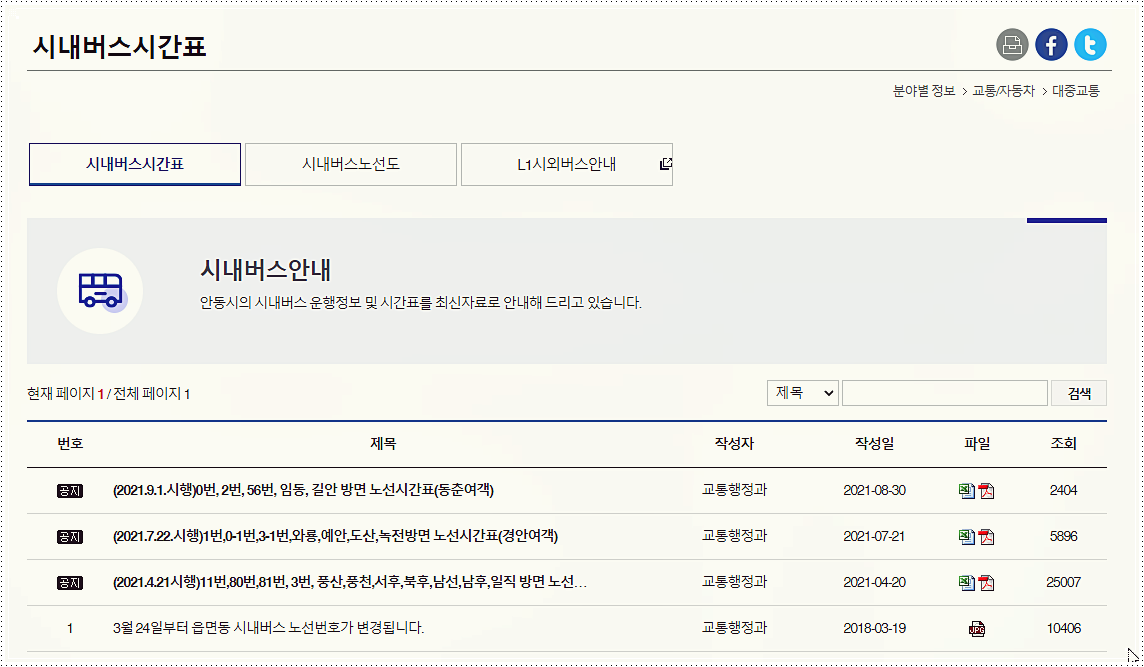Open the 제목 search type dropdown

click(x=803, y=393)
